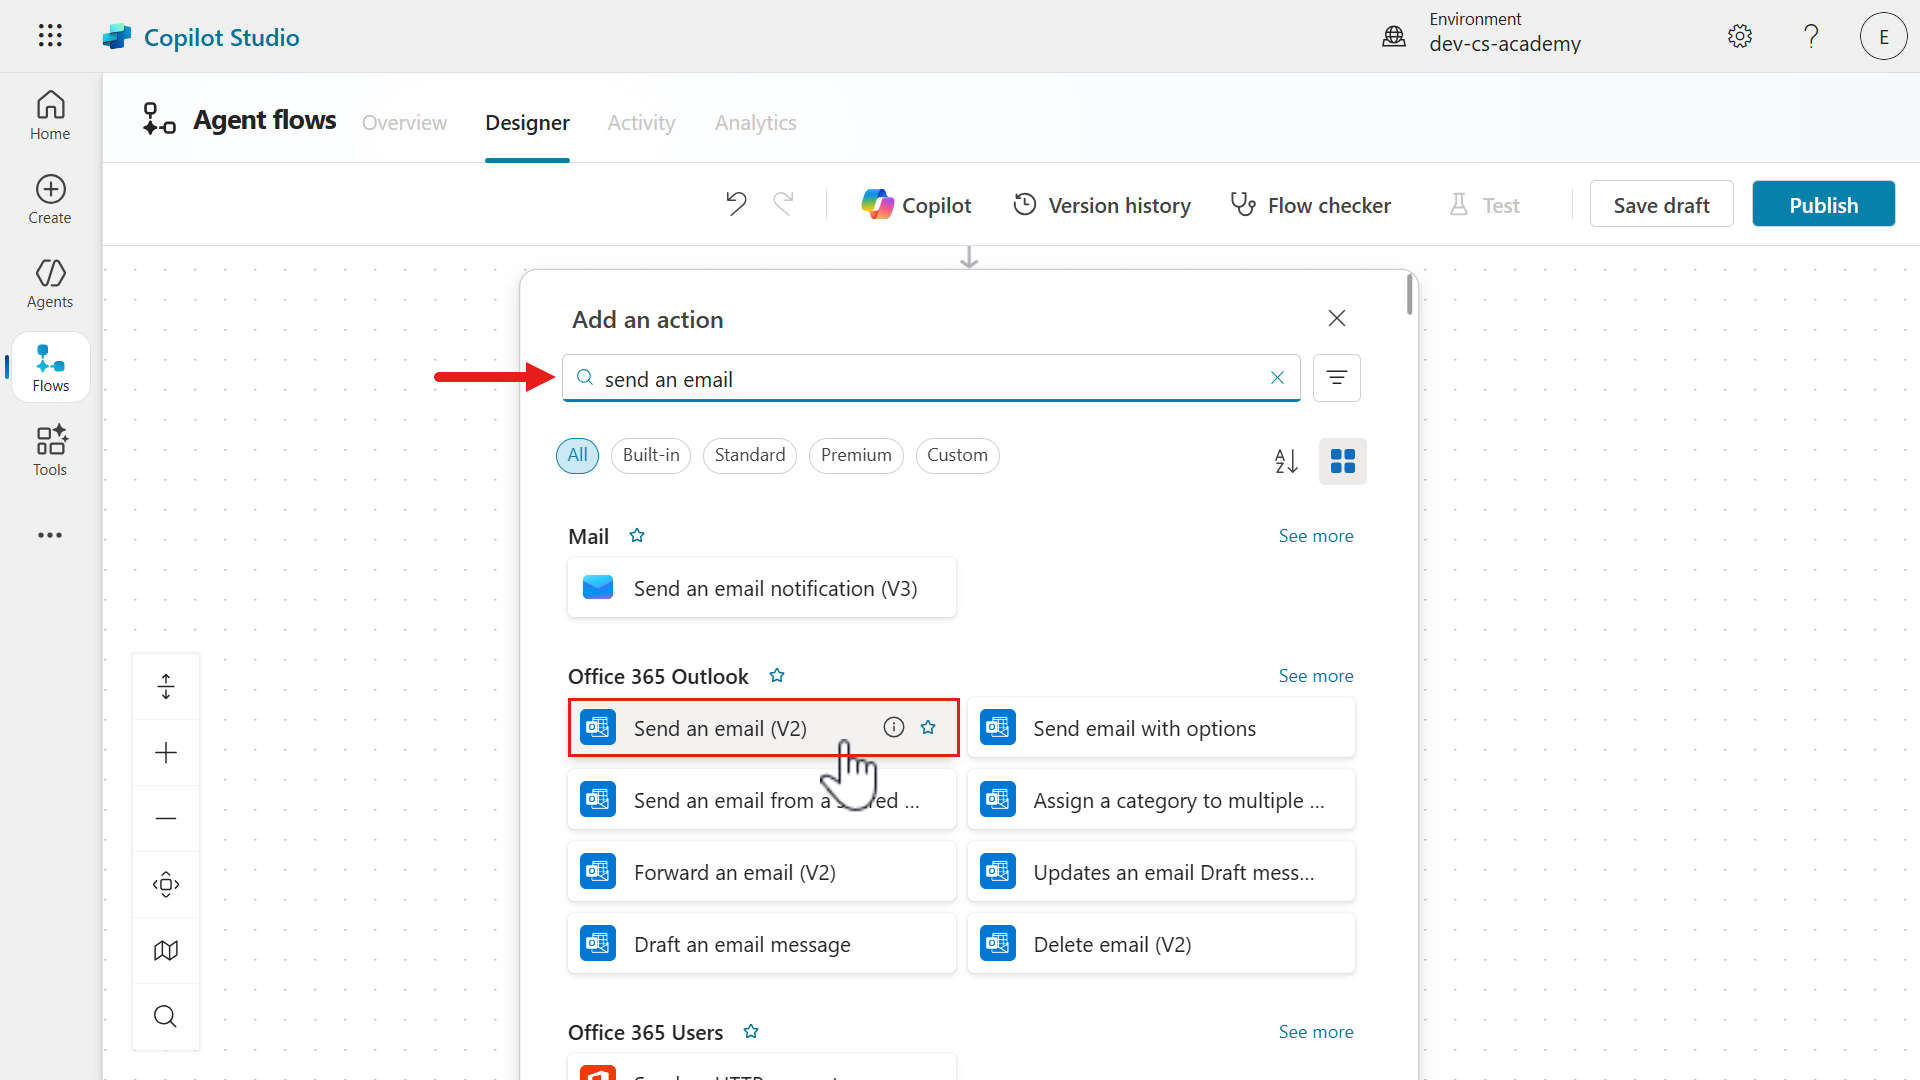Open the filter options beside the search box

tap(1337, 377)
